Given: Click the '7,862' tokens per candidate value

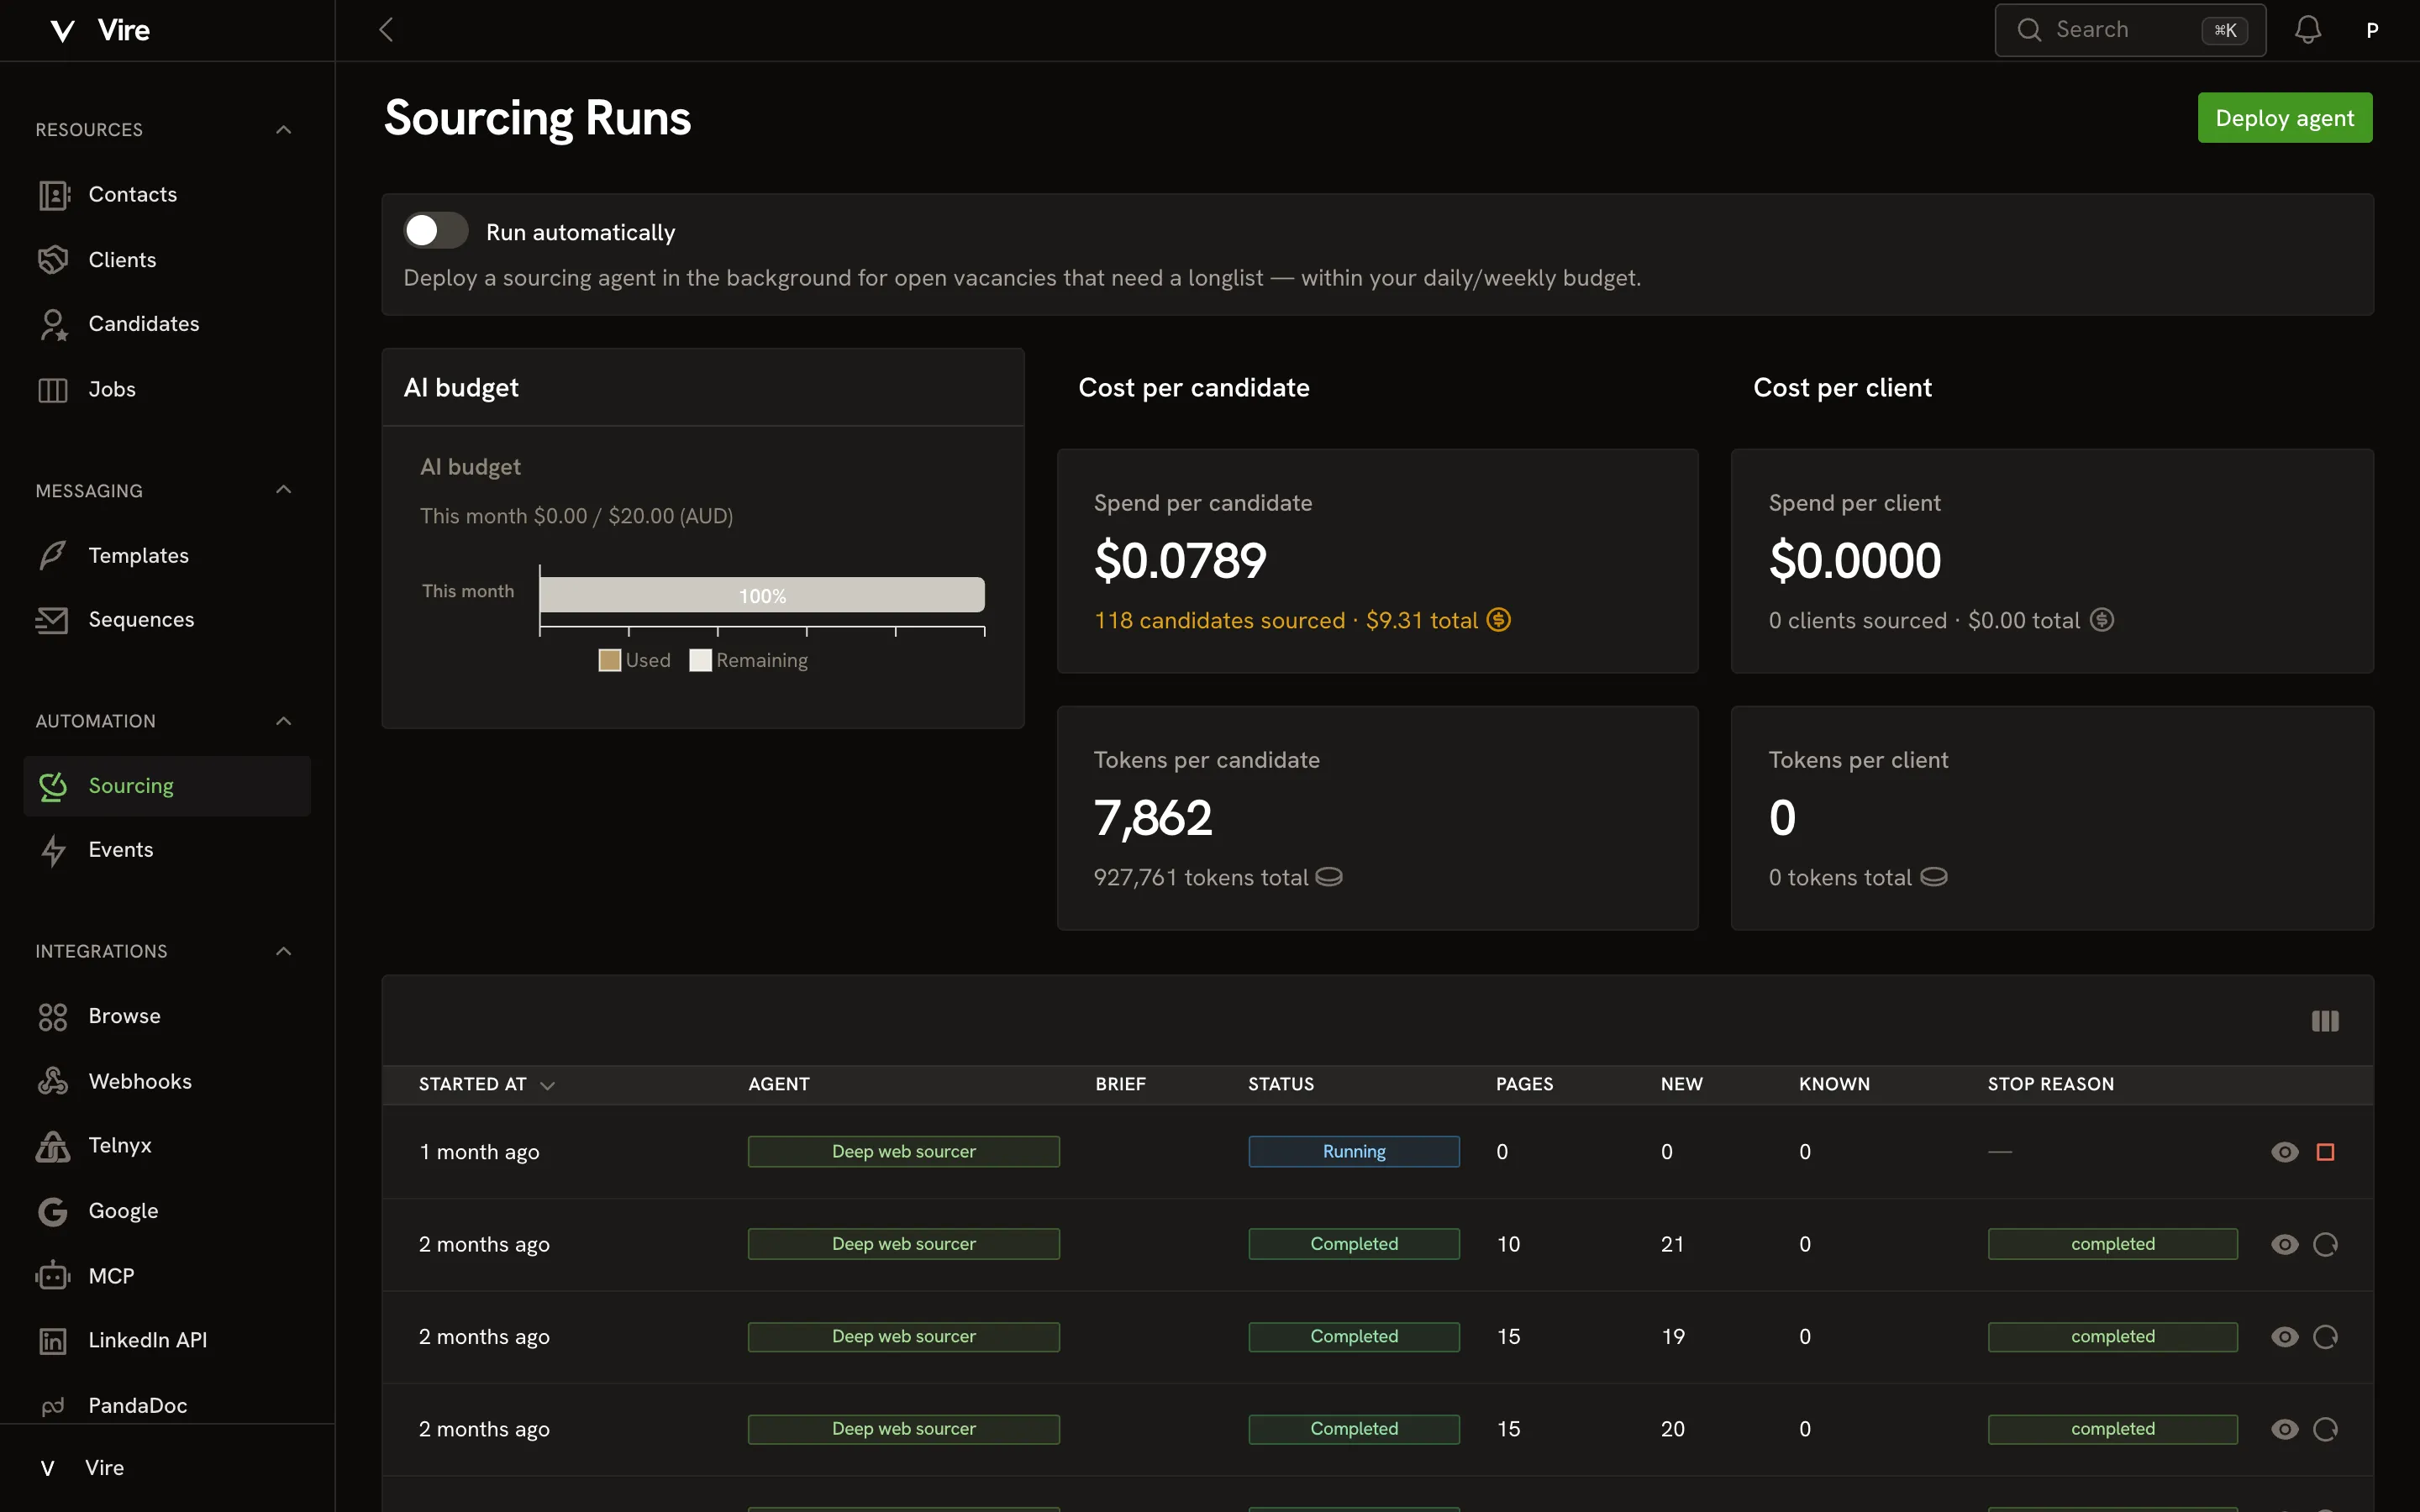Looking at the screenshot, I should click(x=1153, y=818).
